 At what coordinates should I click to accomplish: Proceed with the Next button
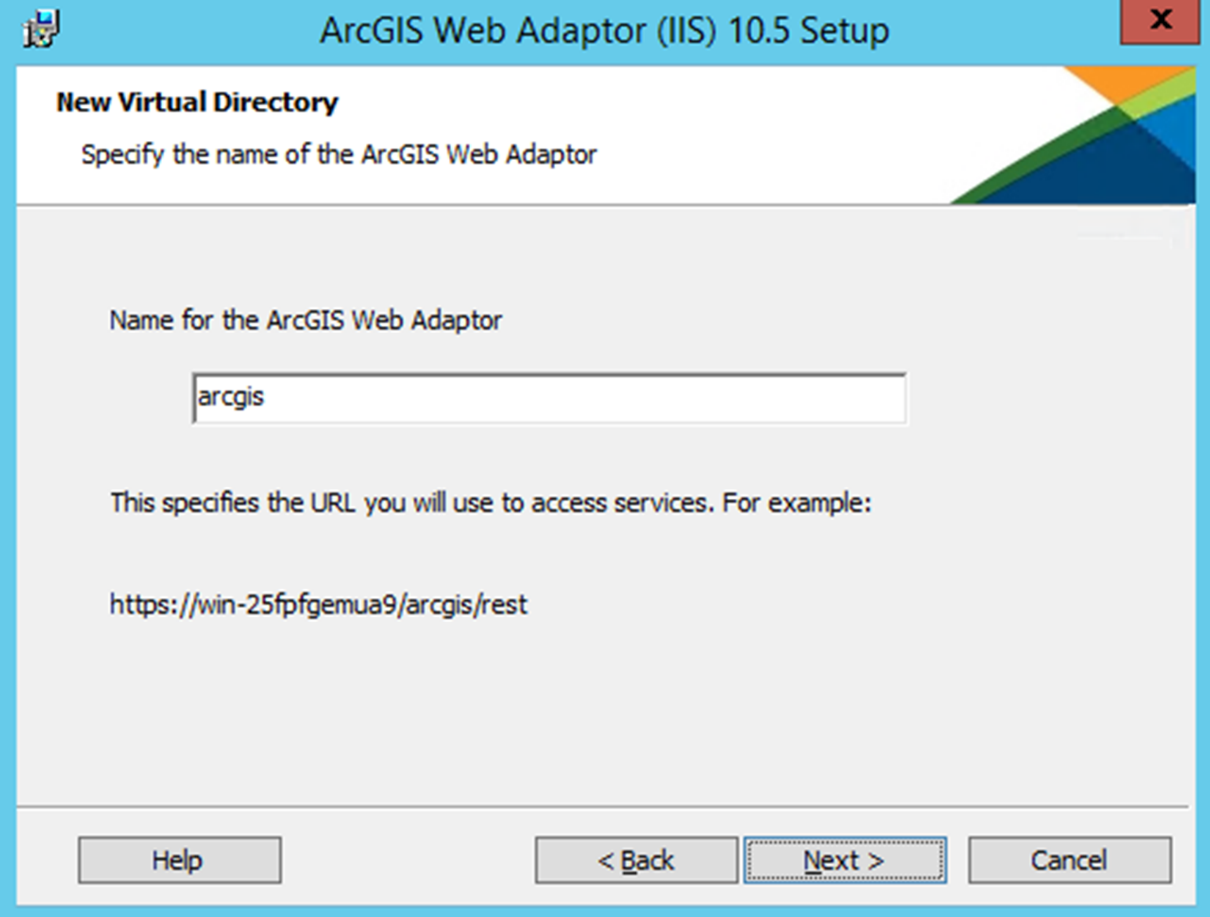tap(845, 860)
